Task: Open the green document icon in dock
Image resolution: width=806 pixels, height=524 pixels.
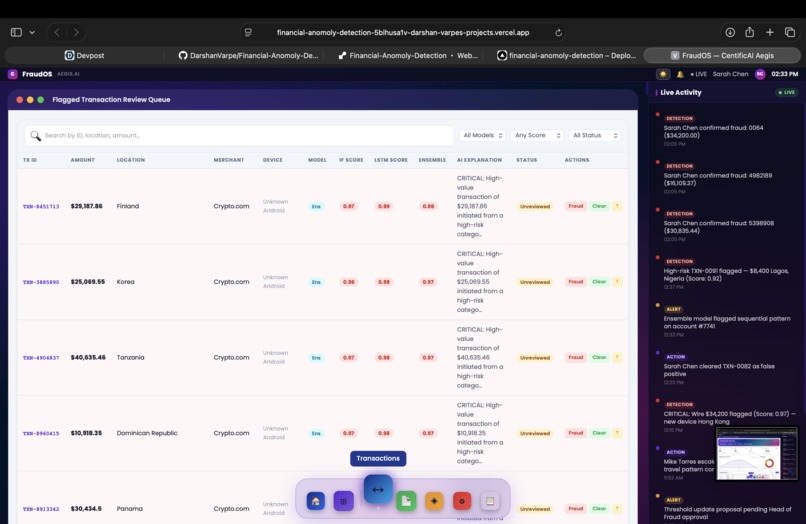Action: click(406, 501)
